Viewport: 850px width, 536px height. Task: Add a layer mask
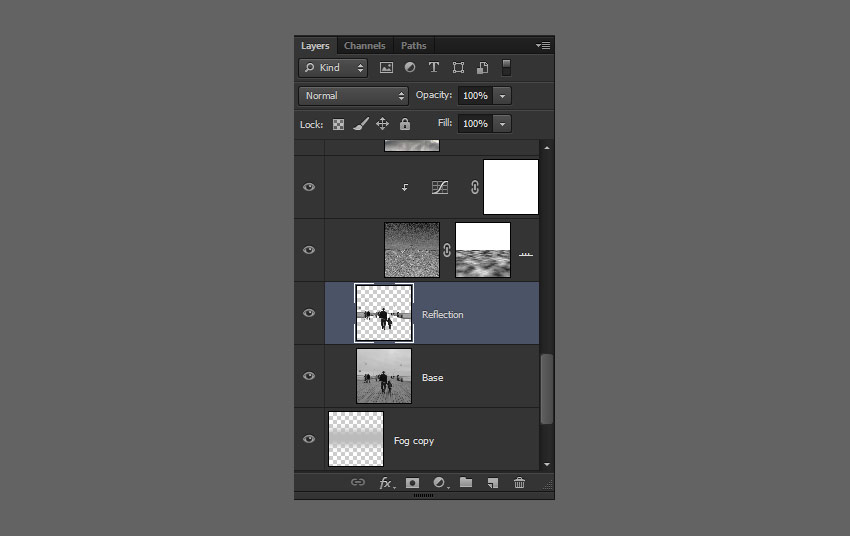point(413,482)
